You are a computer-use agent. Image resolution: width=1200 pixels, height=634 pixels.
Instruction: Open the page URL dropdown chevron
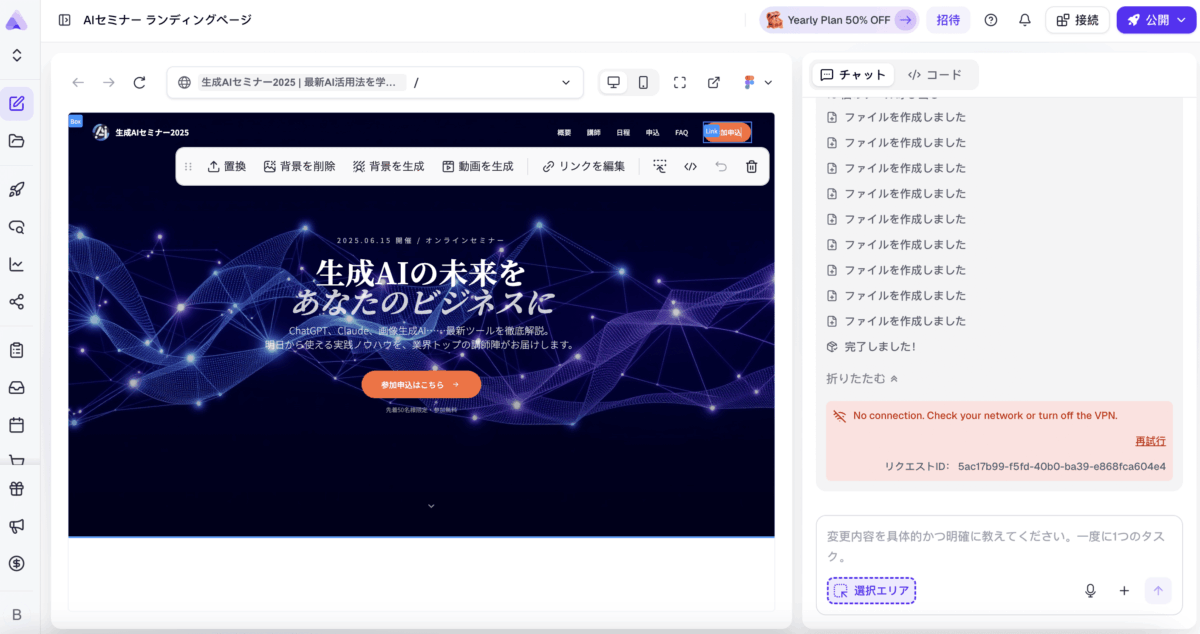point(566,82)
